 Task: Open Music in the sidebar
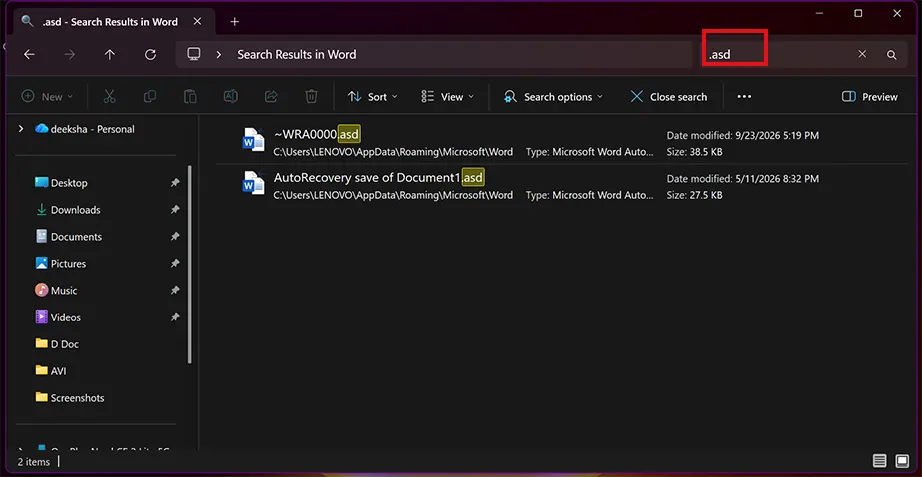(x=56, y=291)
